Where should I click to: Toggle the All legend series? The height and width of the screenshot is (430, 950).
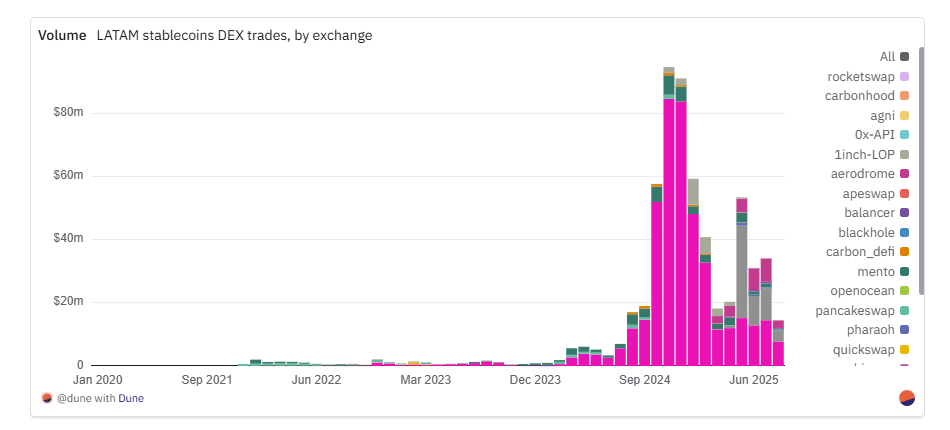click(894, 57)
